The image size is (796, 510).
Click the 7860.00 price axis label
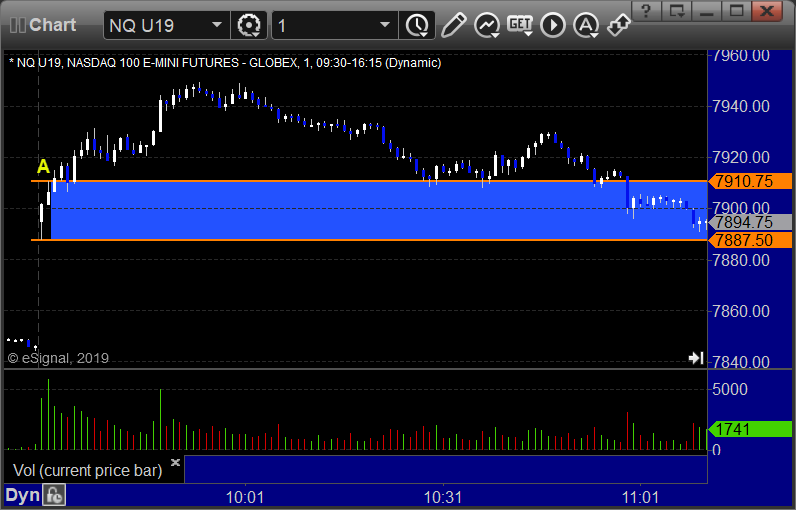pyautogui.click(x=741, y=311)
